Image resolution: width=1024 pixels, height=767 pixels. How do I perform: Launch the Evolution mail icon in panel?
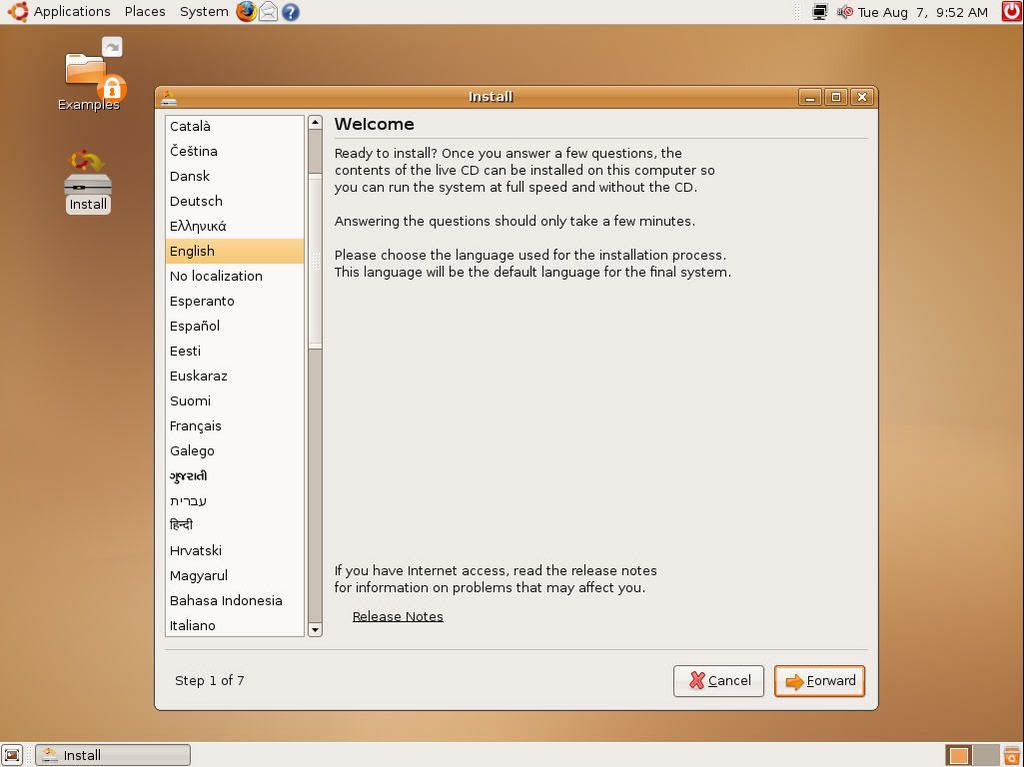(x=268, y=12)
